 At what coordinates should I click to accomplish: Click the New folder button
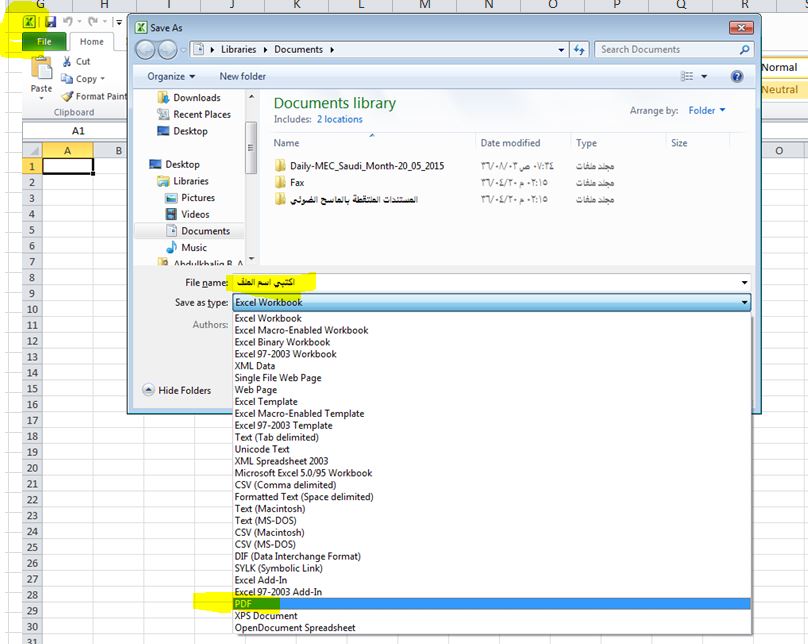coord(243,76)
